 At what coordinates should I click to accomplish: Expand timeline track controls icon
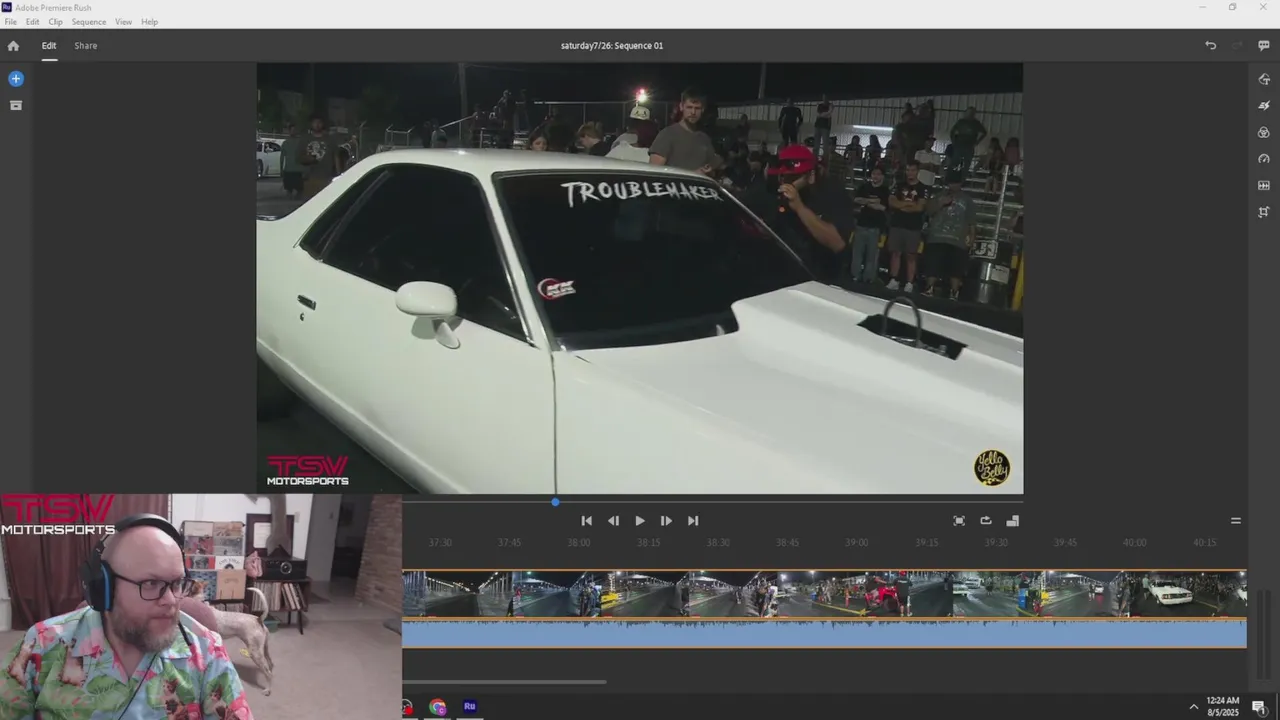1236,521
